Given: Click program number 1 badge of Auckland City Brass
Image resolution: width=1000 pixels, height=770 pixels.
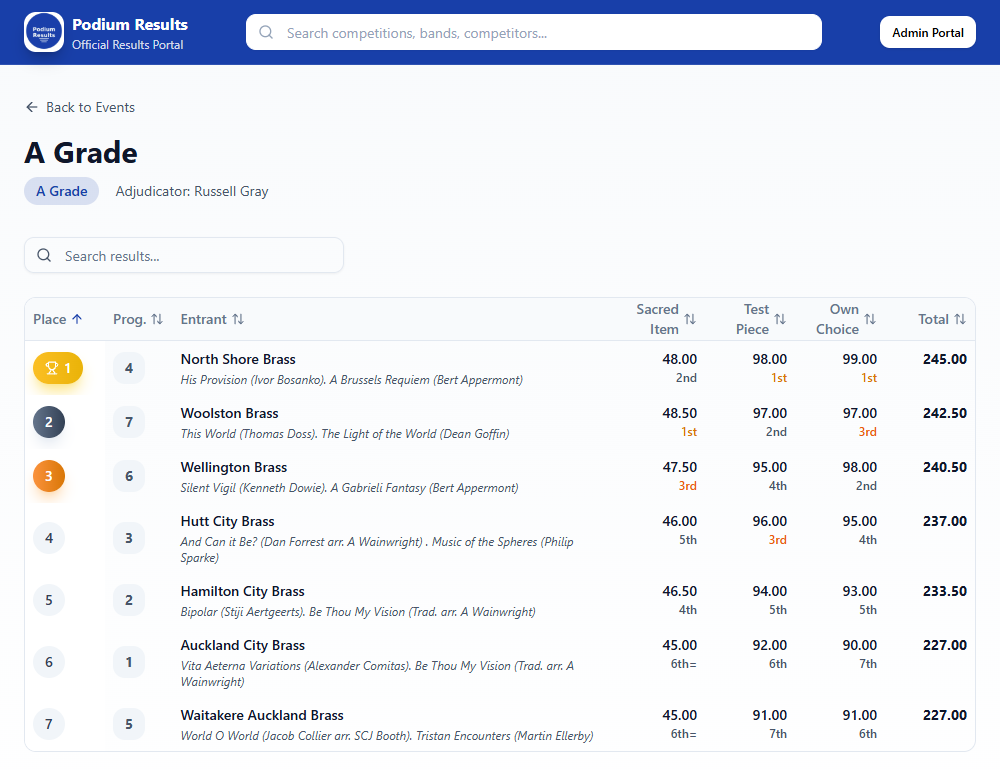Looking at the screenshot, I should click(129, 662).
